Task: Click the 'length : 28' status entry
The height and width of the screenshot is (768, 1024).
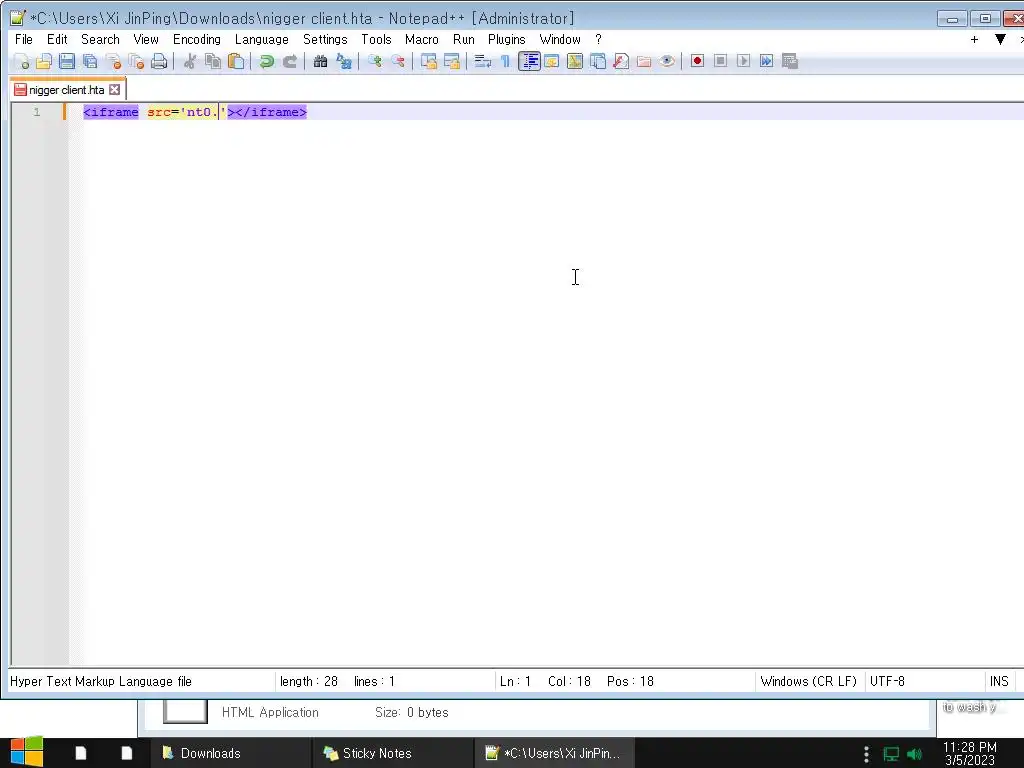Action: point(309,681)
